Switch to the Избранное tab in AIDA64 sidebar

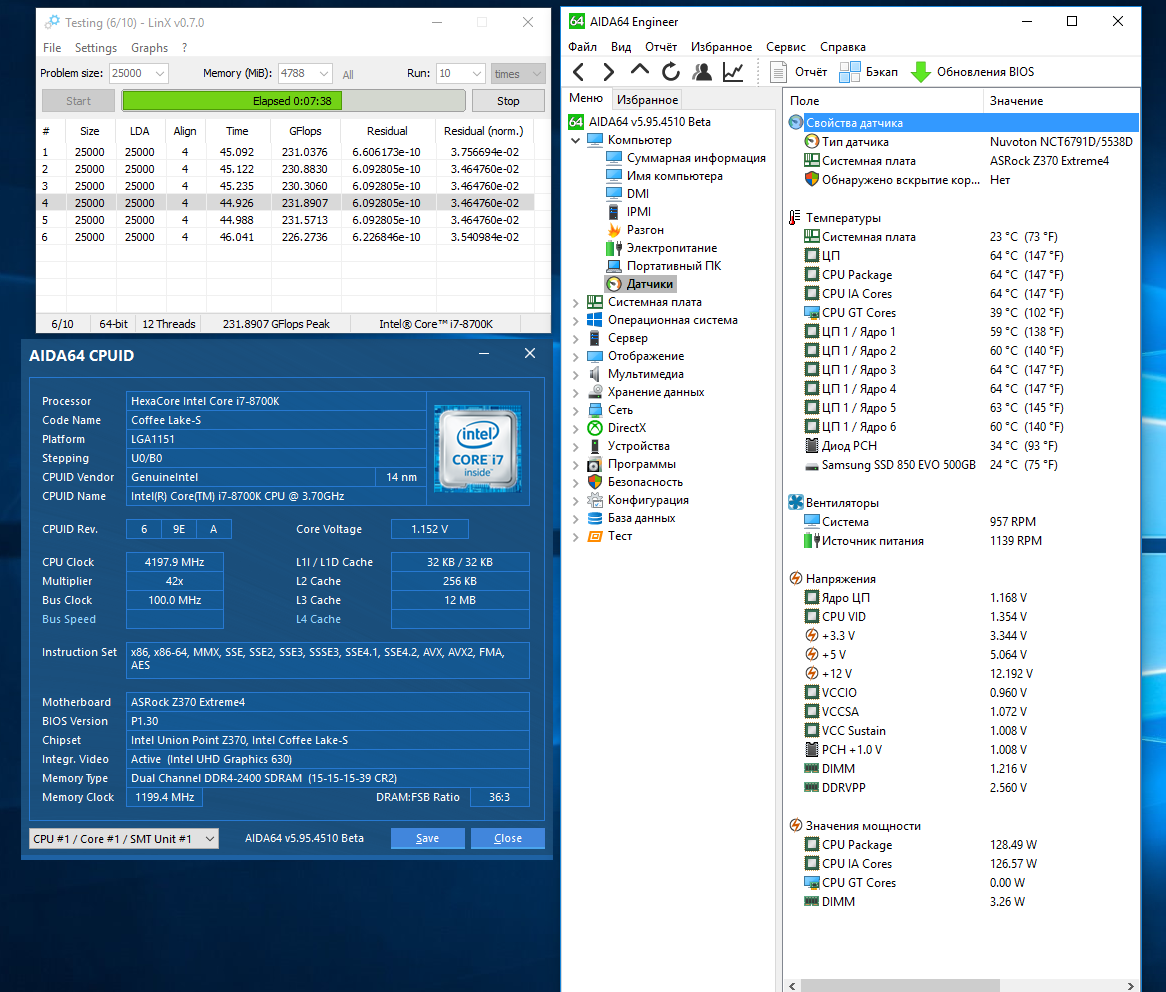648,100
